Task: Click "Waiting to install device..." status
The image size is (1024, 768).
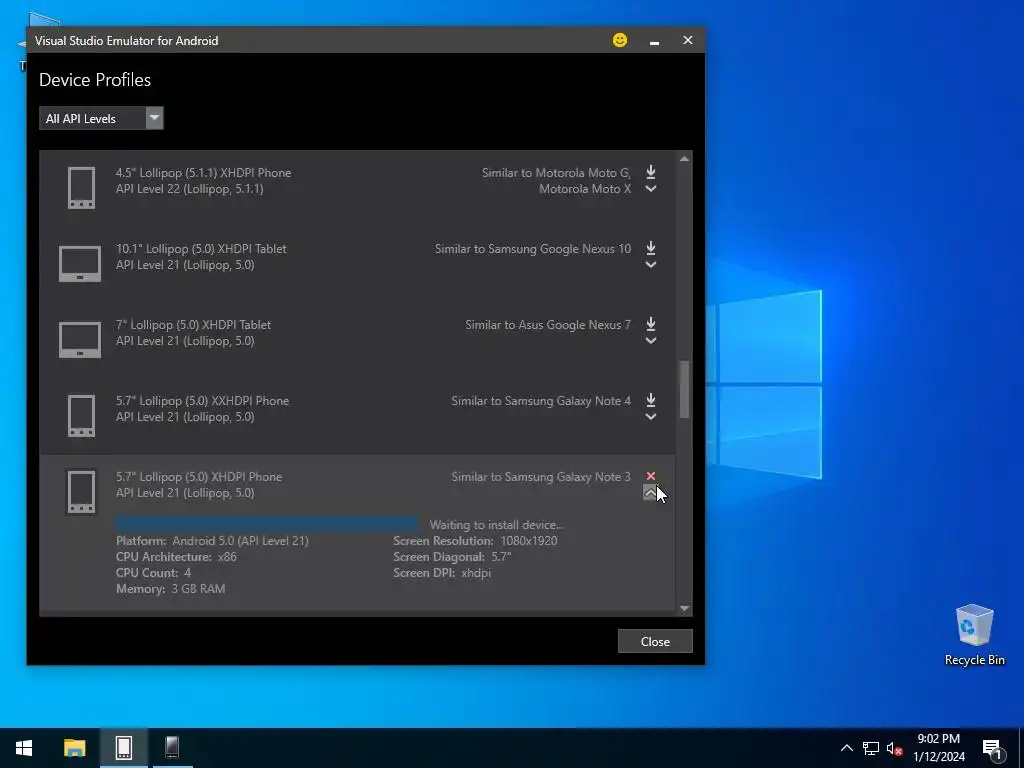Action: (x=496, y=524)
